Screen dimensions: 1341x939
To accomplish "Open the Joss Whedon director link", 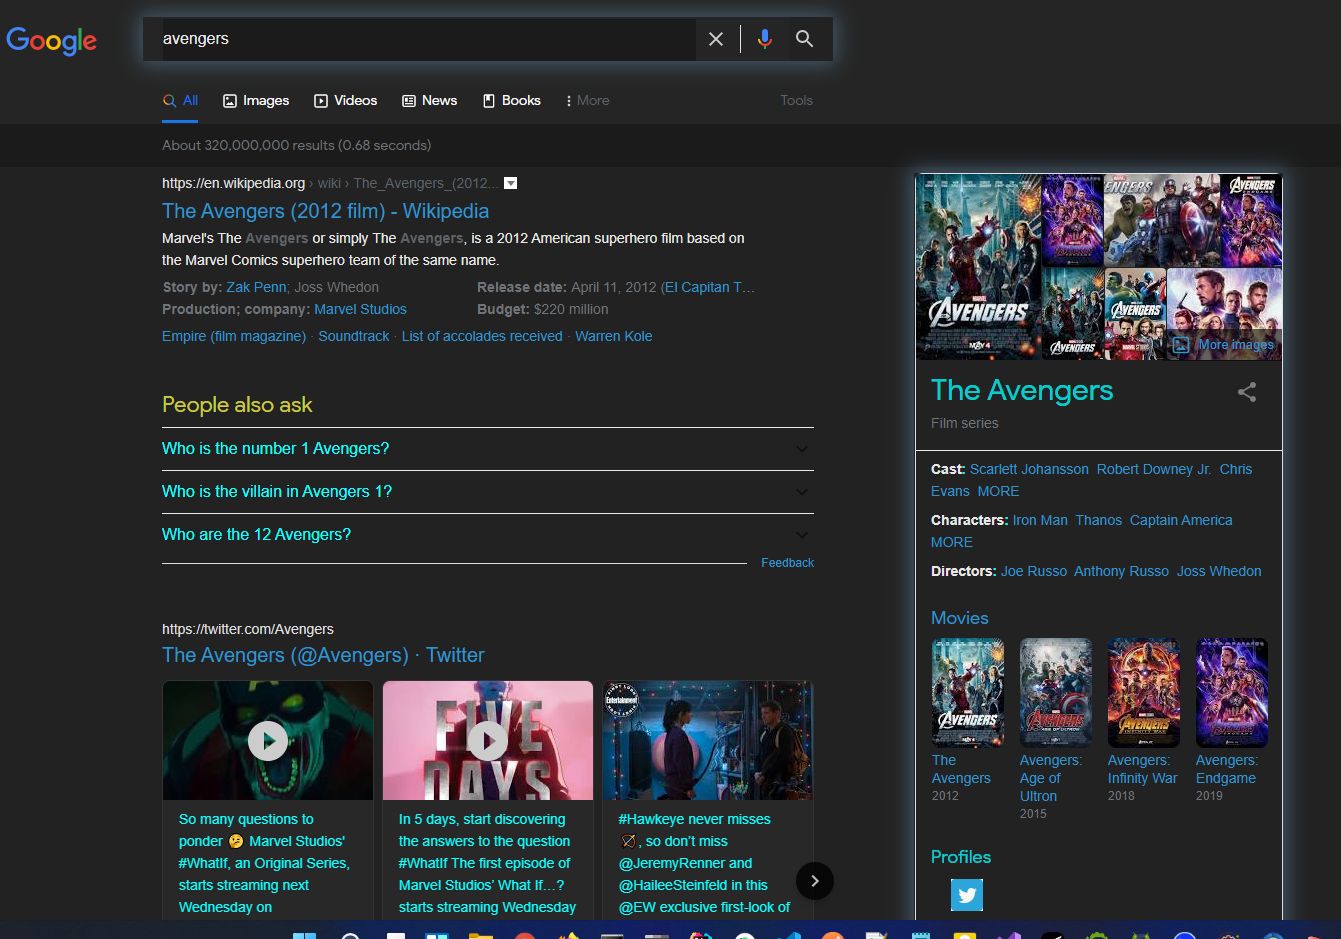I will (x=1219, y=571).
